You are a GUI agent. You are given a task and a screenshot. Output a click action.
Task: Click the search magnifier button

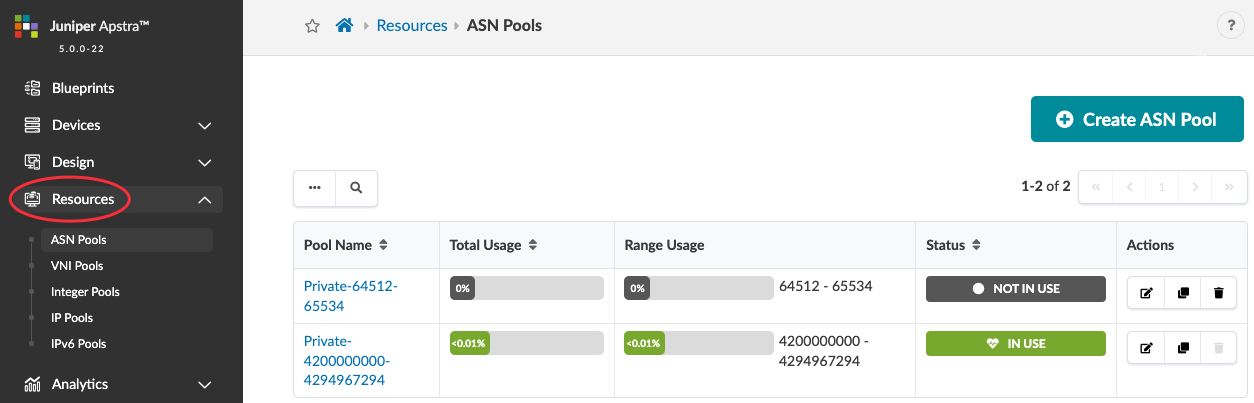pyautogui.click(x=356, y=187)
